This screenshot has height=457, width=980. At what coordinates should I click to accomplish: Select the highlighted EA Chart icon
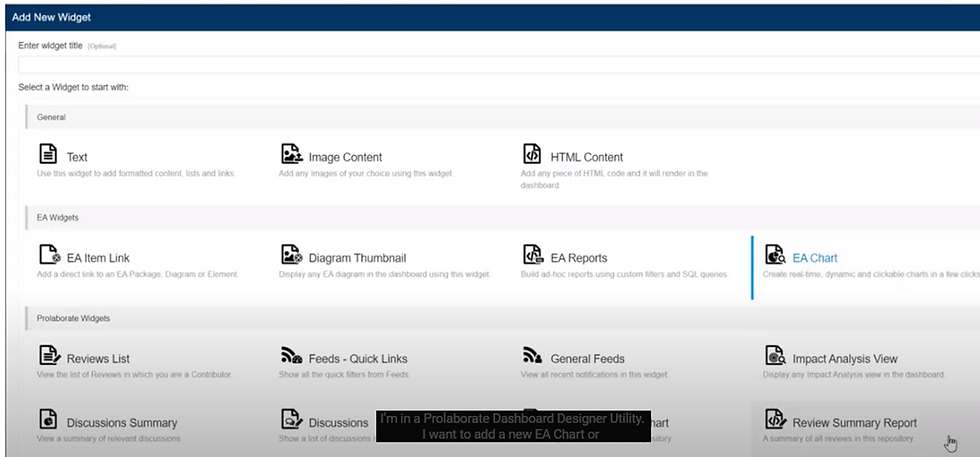click(x=776, y=254)
